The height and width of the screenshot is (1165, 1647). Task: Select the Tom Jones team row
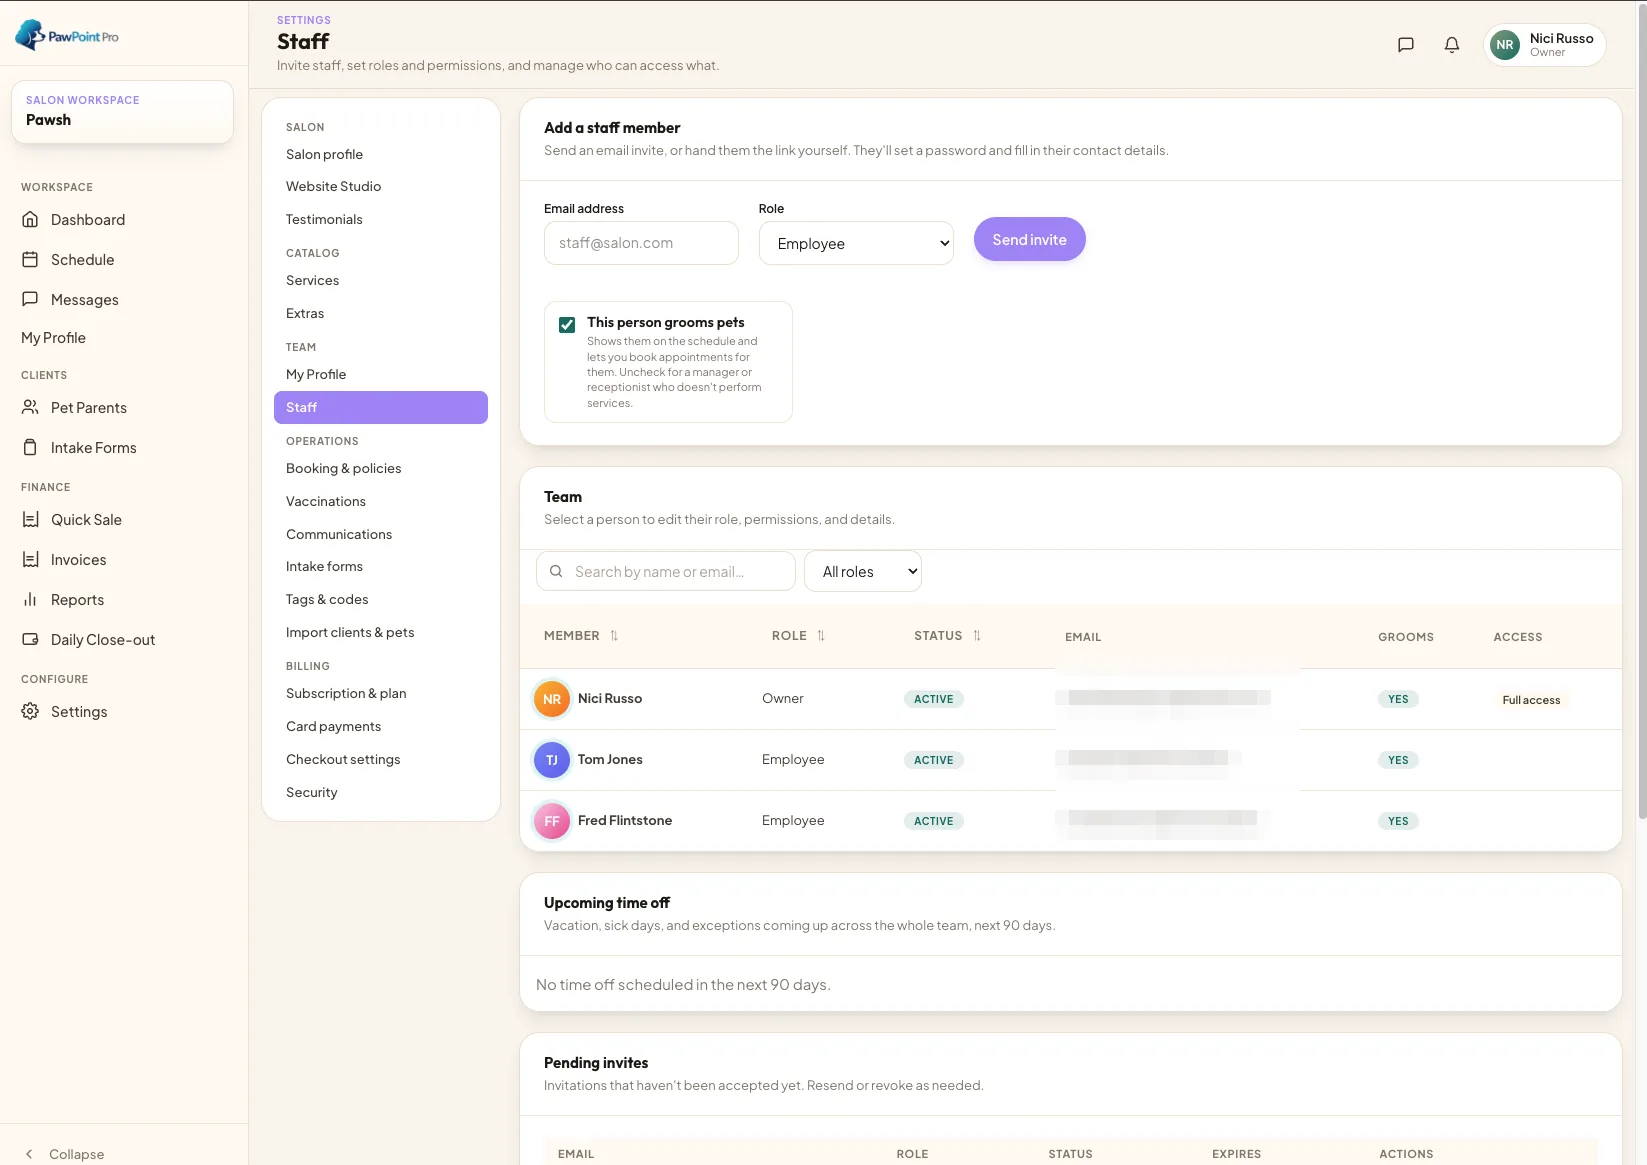[1070, 760]
